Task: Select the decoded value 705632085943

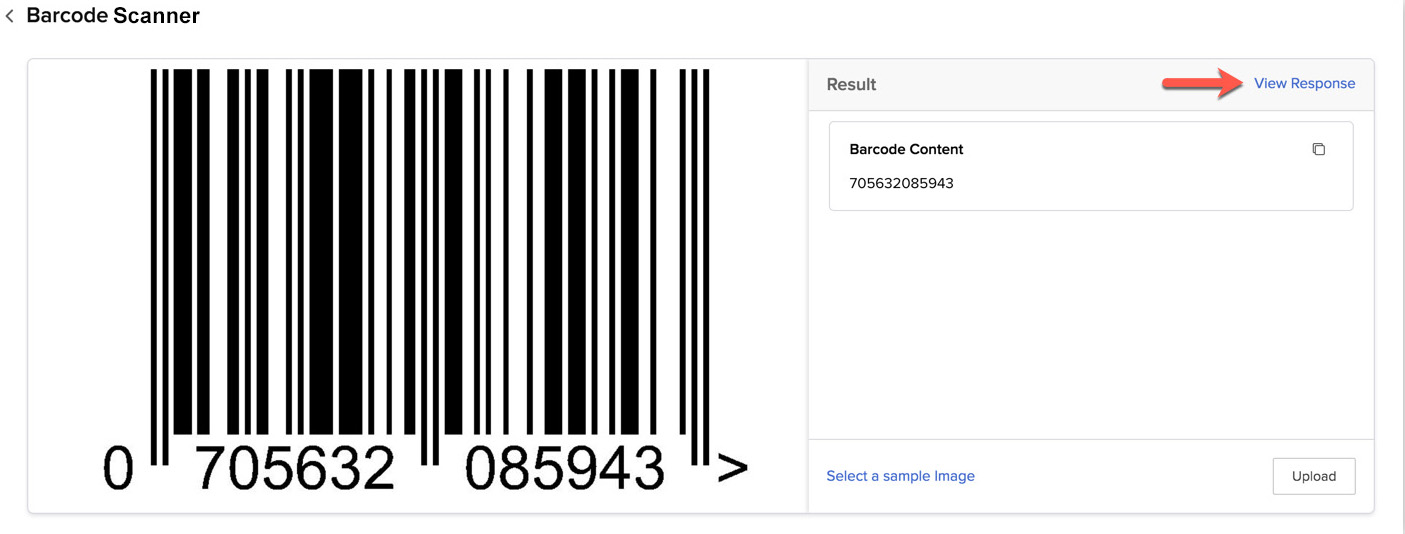Action: pos(901,183)
